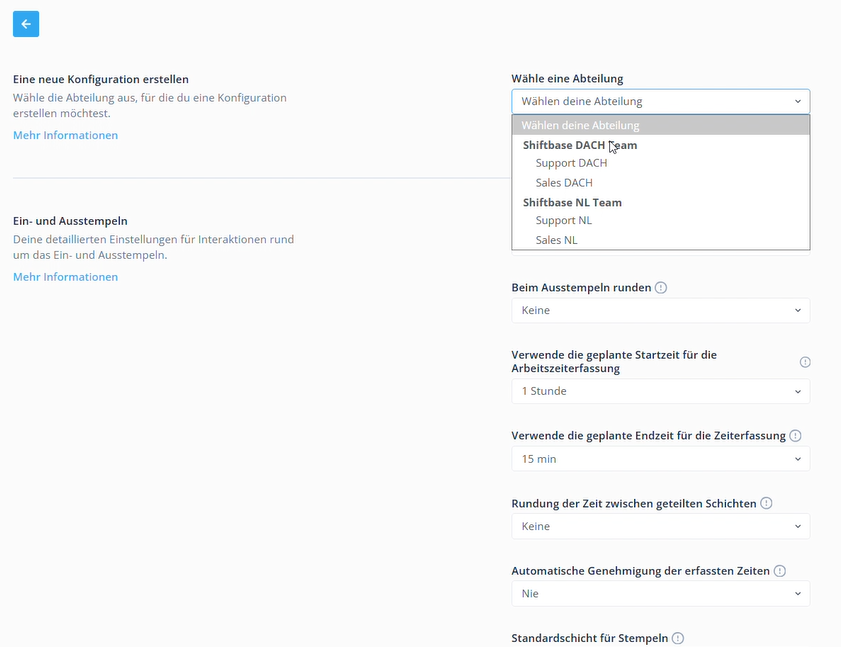This screenshot has width=841, height=647.
Task: Click info icon beside geplante Endzeit label
Action: pos(795,436)
